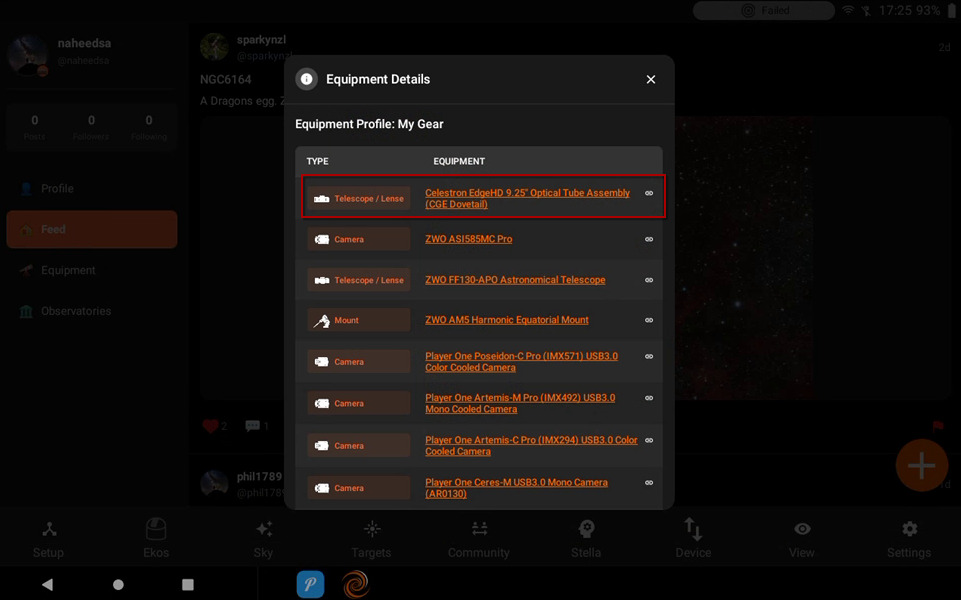Select Feed in the sidebar
Image resolution: width=961 pixels, height=600 pixels.
click(x=92, y=229)
